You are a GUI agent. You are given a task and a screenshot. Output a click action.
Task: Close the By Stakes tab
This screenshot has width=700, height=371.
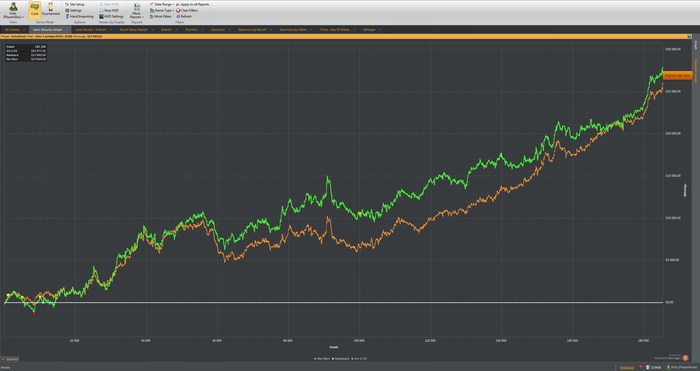coord(24,29)
